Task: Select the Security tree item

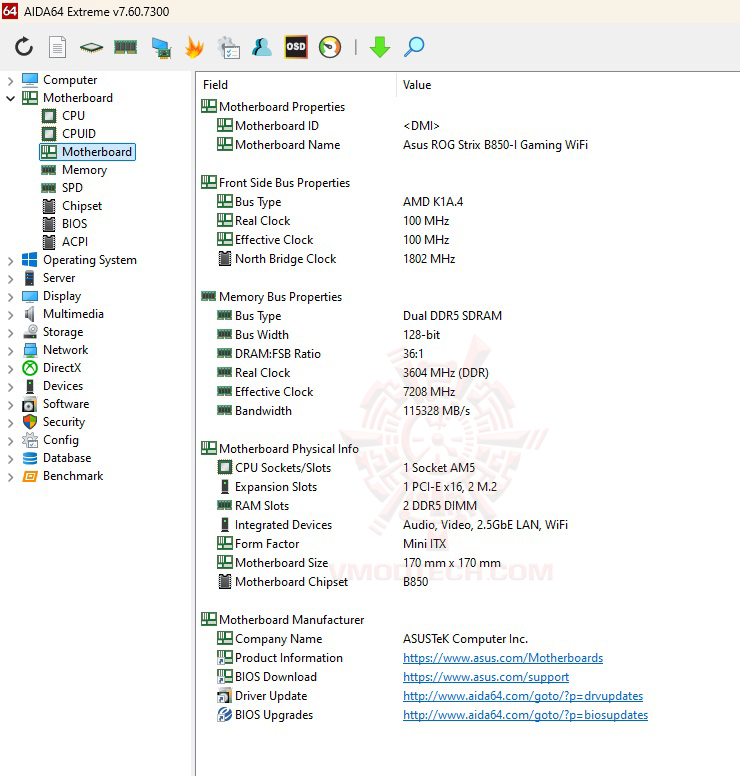Action: click(x=64, y=422)
